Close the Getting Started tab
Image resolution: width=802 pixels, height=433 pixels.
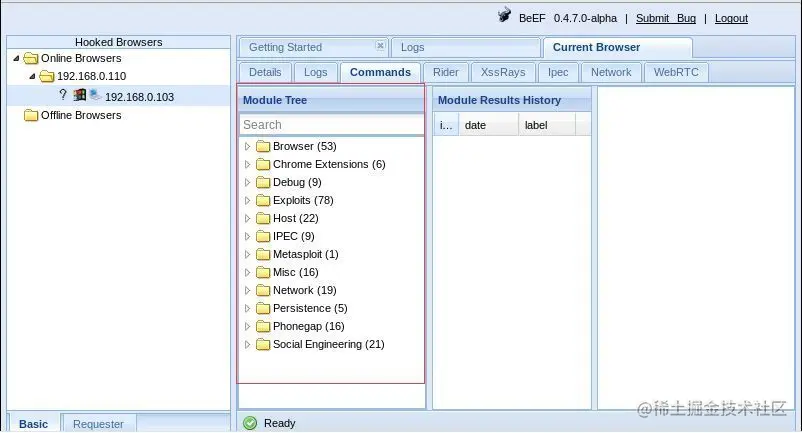[380, 45]
